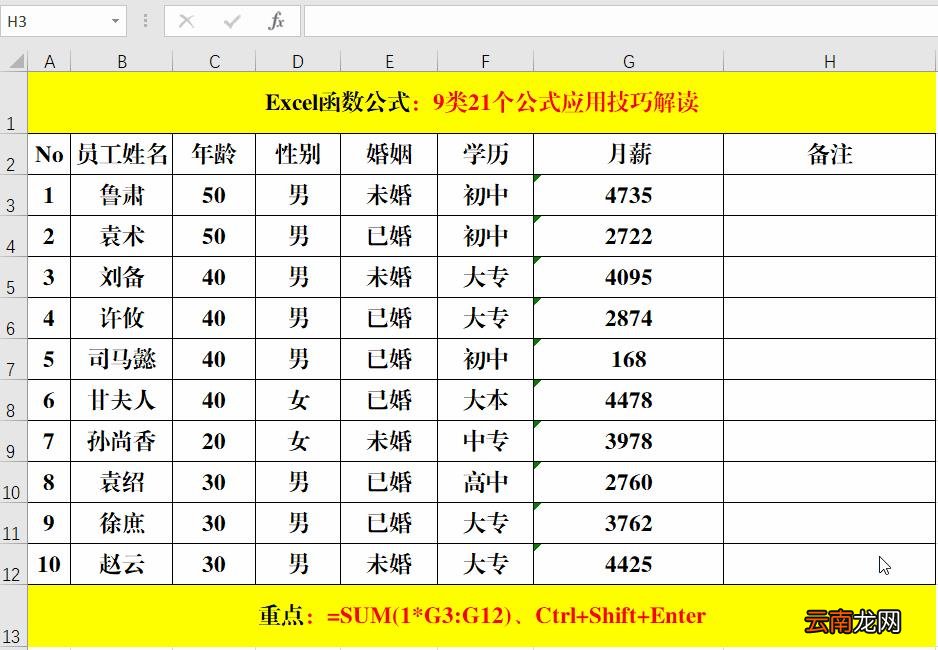Click salary cell 168
This screenshot has height=650, width=938.
point(629,359)
